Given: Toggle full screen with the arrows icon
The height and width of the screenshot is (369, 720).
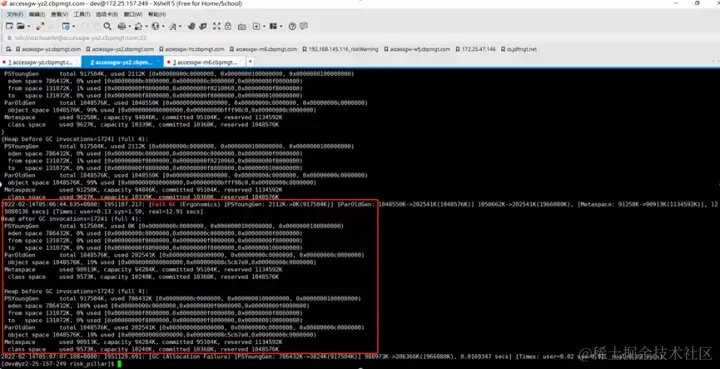Looking at the screenshot, I should click(x=217, y=26).
